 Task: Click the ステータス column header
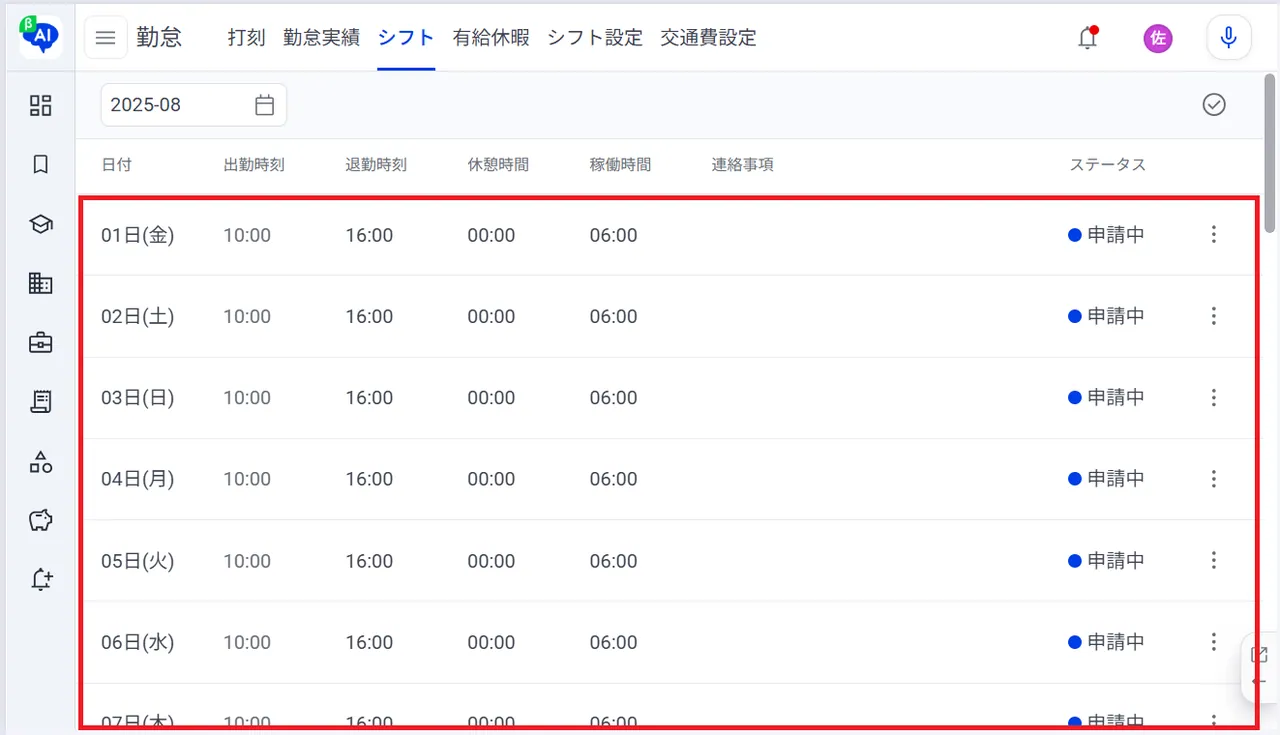pos(1108,165)
